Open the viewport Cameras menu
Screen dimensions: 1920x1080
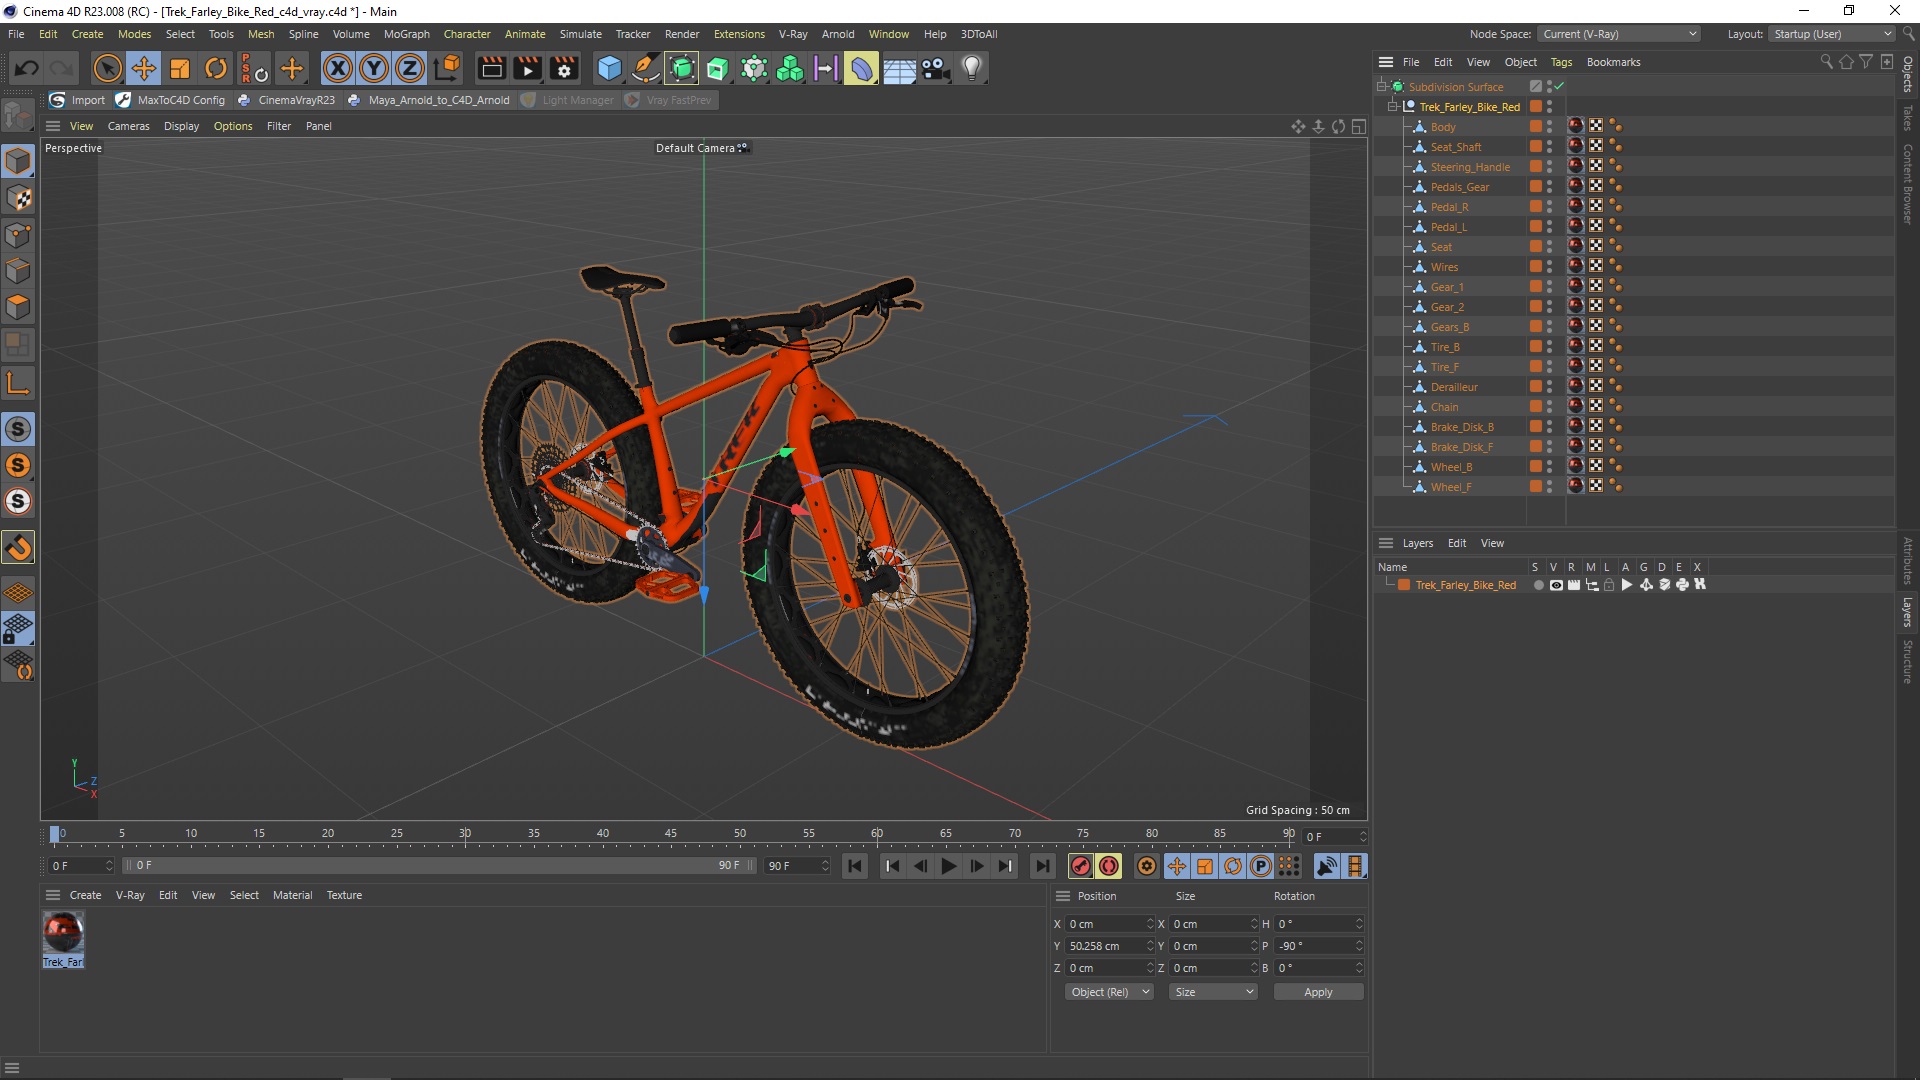coord(128,126)
